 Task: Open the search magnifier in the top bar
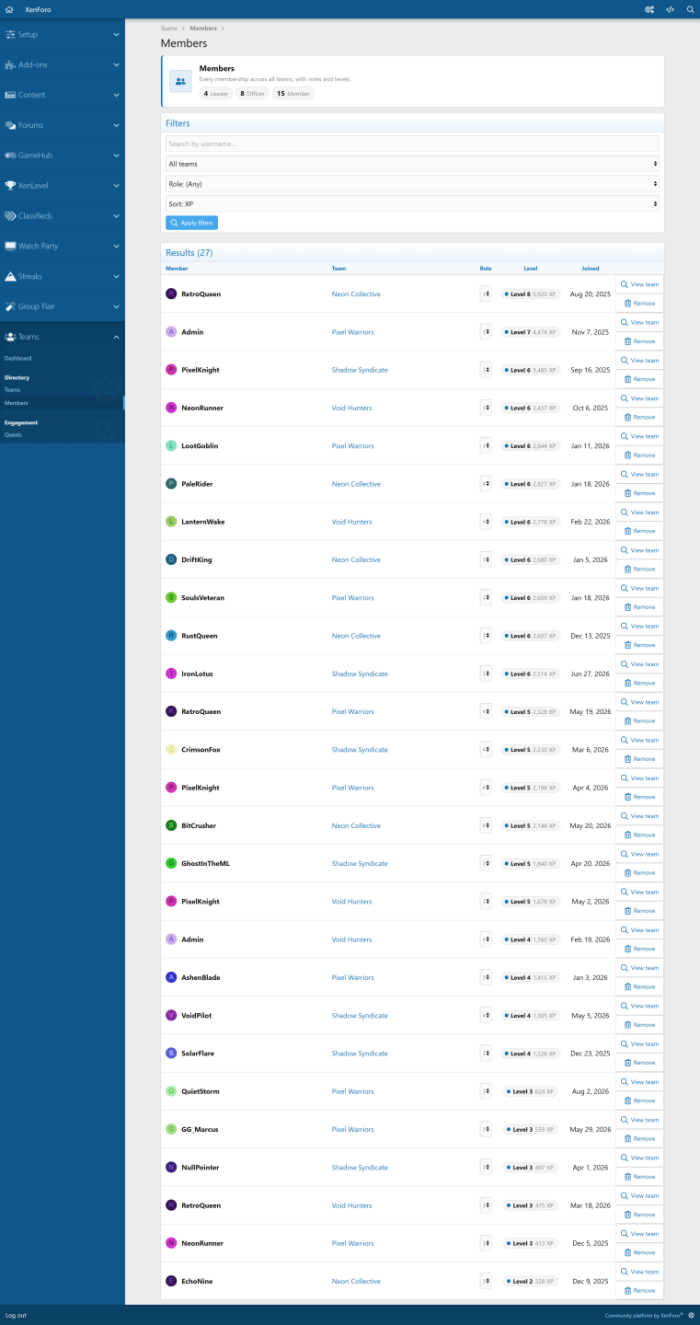tap(690, 9)
